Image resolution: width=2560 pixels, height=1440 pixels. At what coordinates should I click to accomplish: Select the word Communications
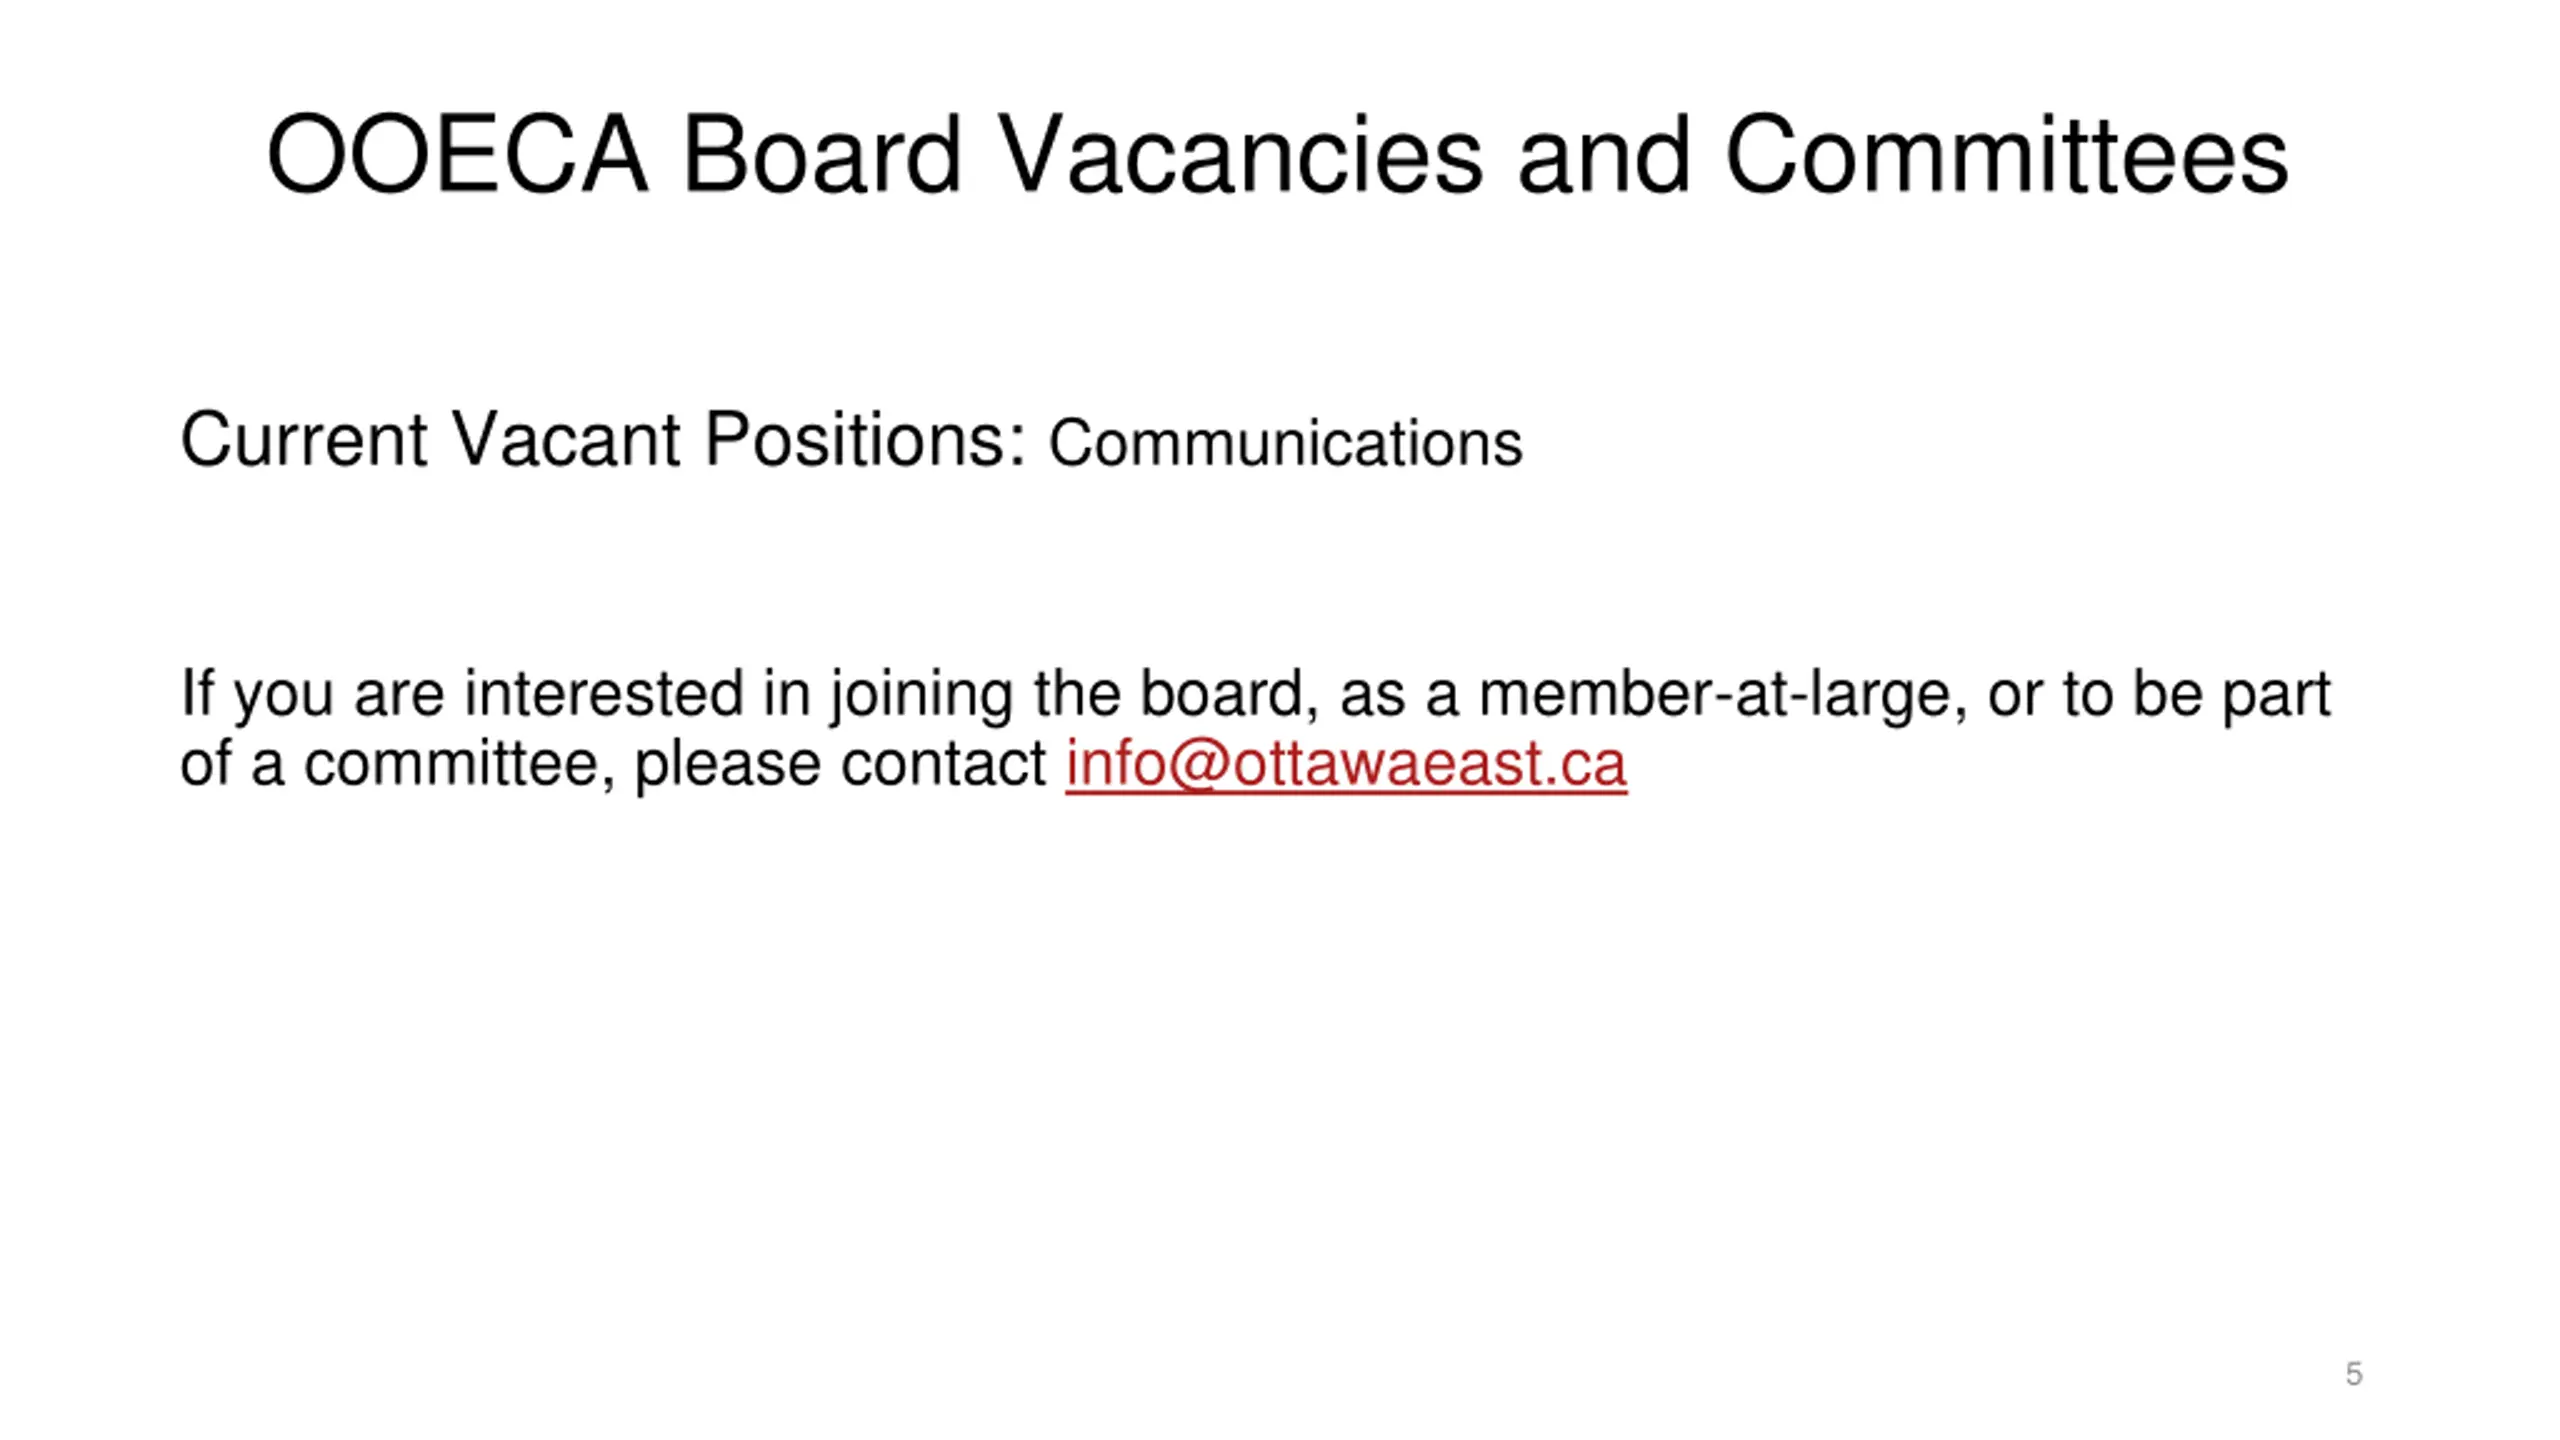tap(1285, 443)
